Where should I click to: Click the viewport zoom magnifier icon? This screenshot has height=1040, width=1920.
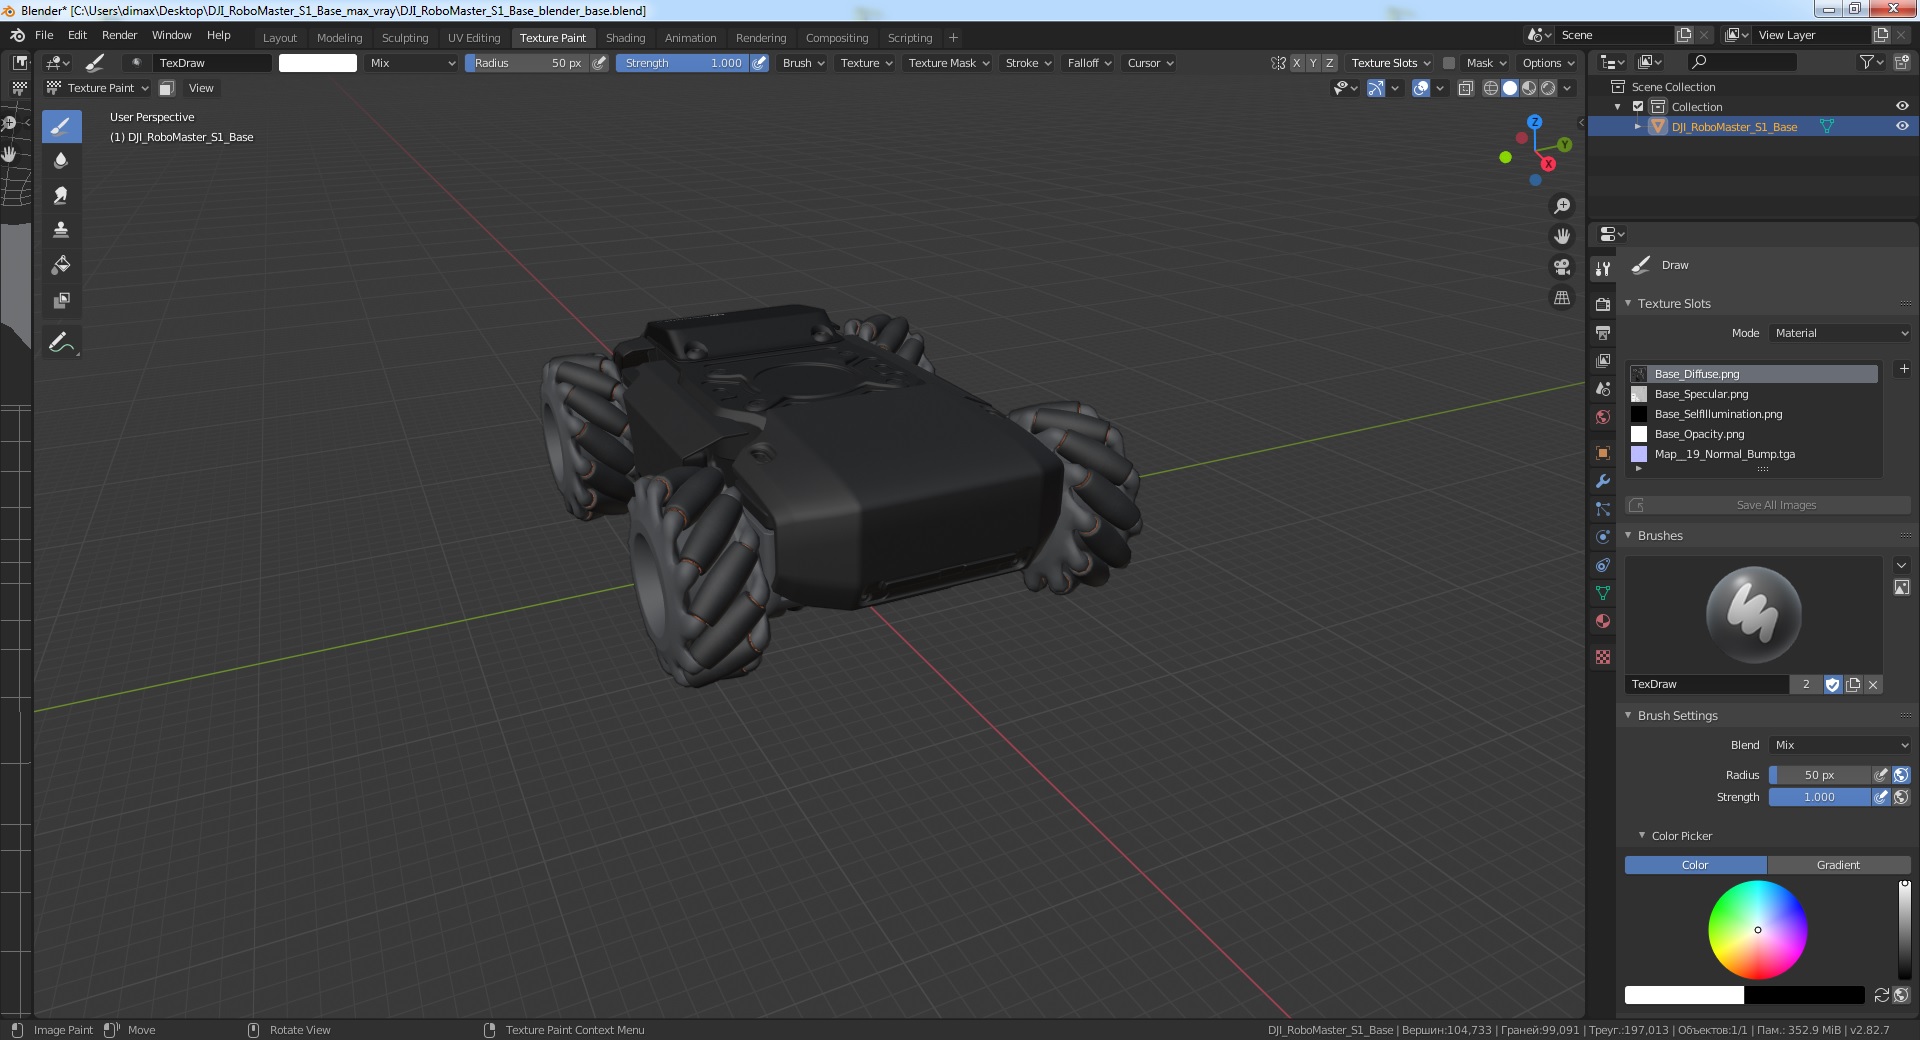pyautogui.click(x=1562, y=206)
